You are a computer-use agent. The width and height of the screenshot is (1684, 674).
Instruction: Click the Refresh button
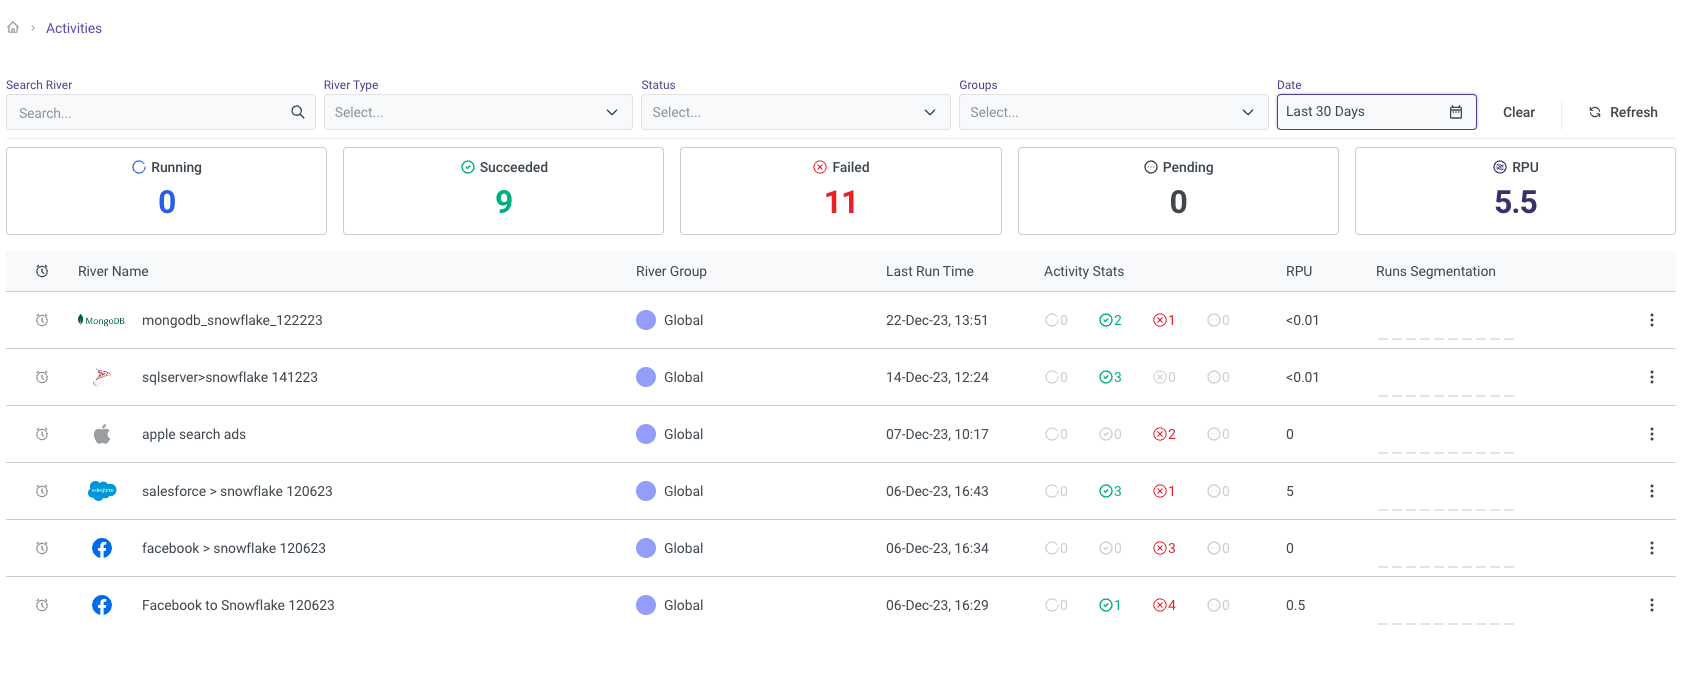pyautogui.click(x=1623, y=112)
